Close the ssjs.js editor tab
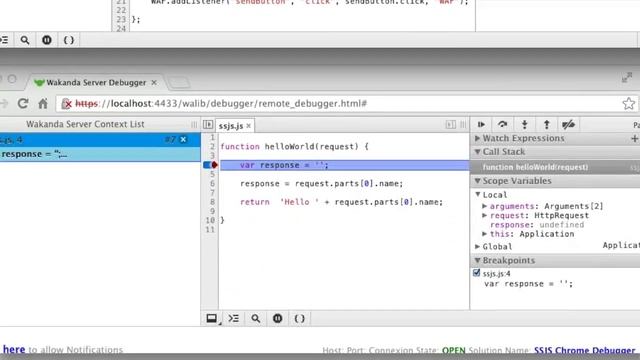 click(249, 126)
